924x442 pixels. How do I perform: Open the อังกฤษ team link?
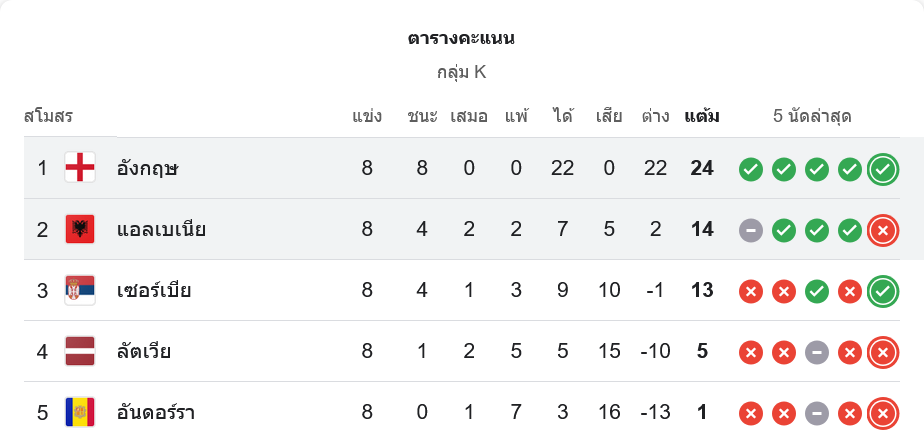click(x=147, y=168)
